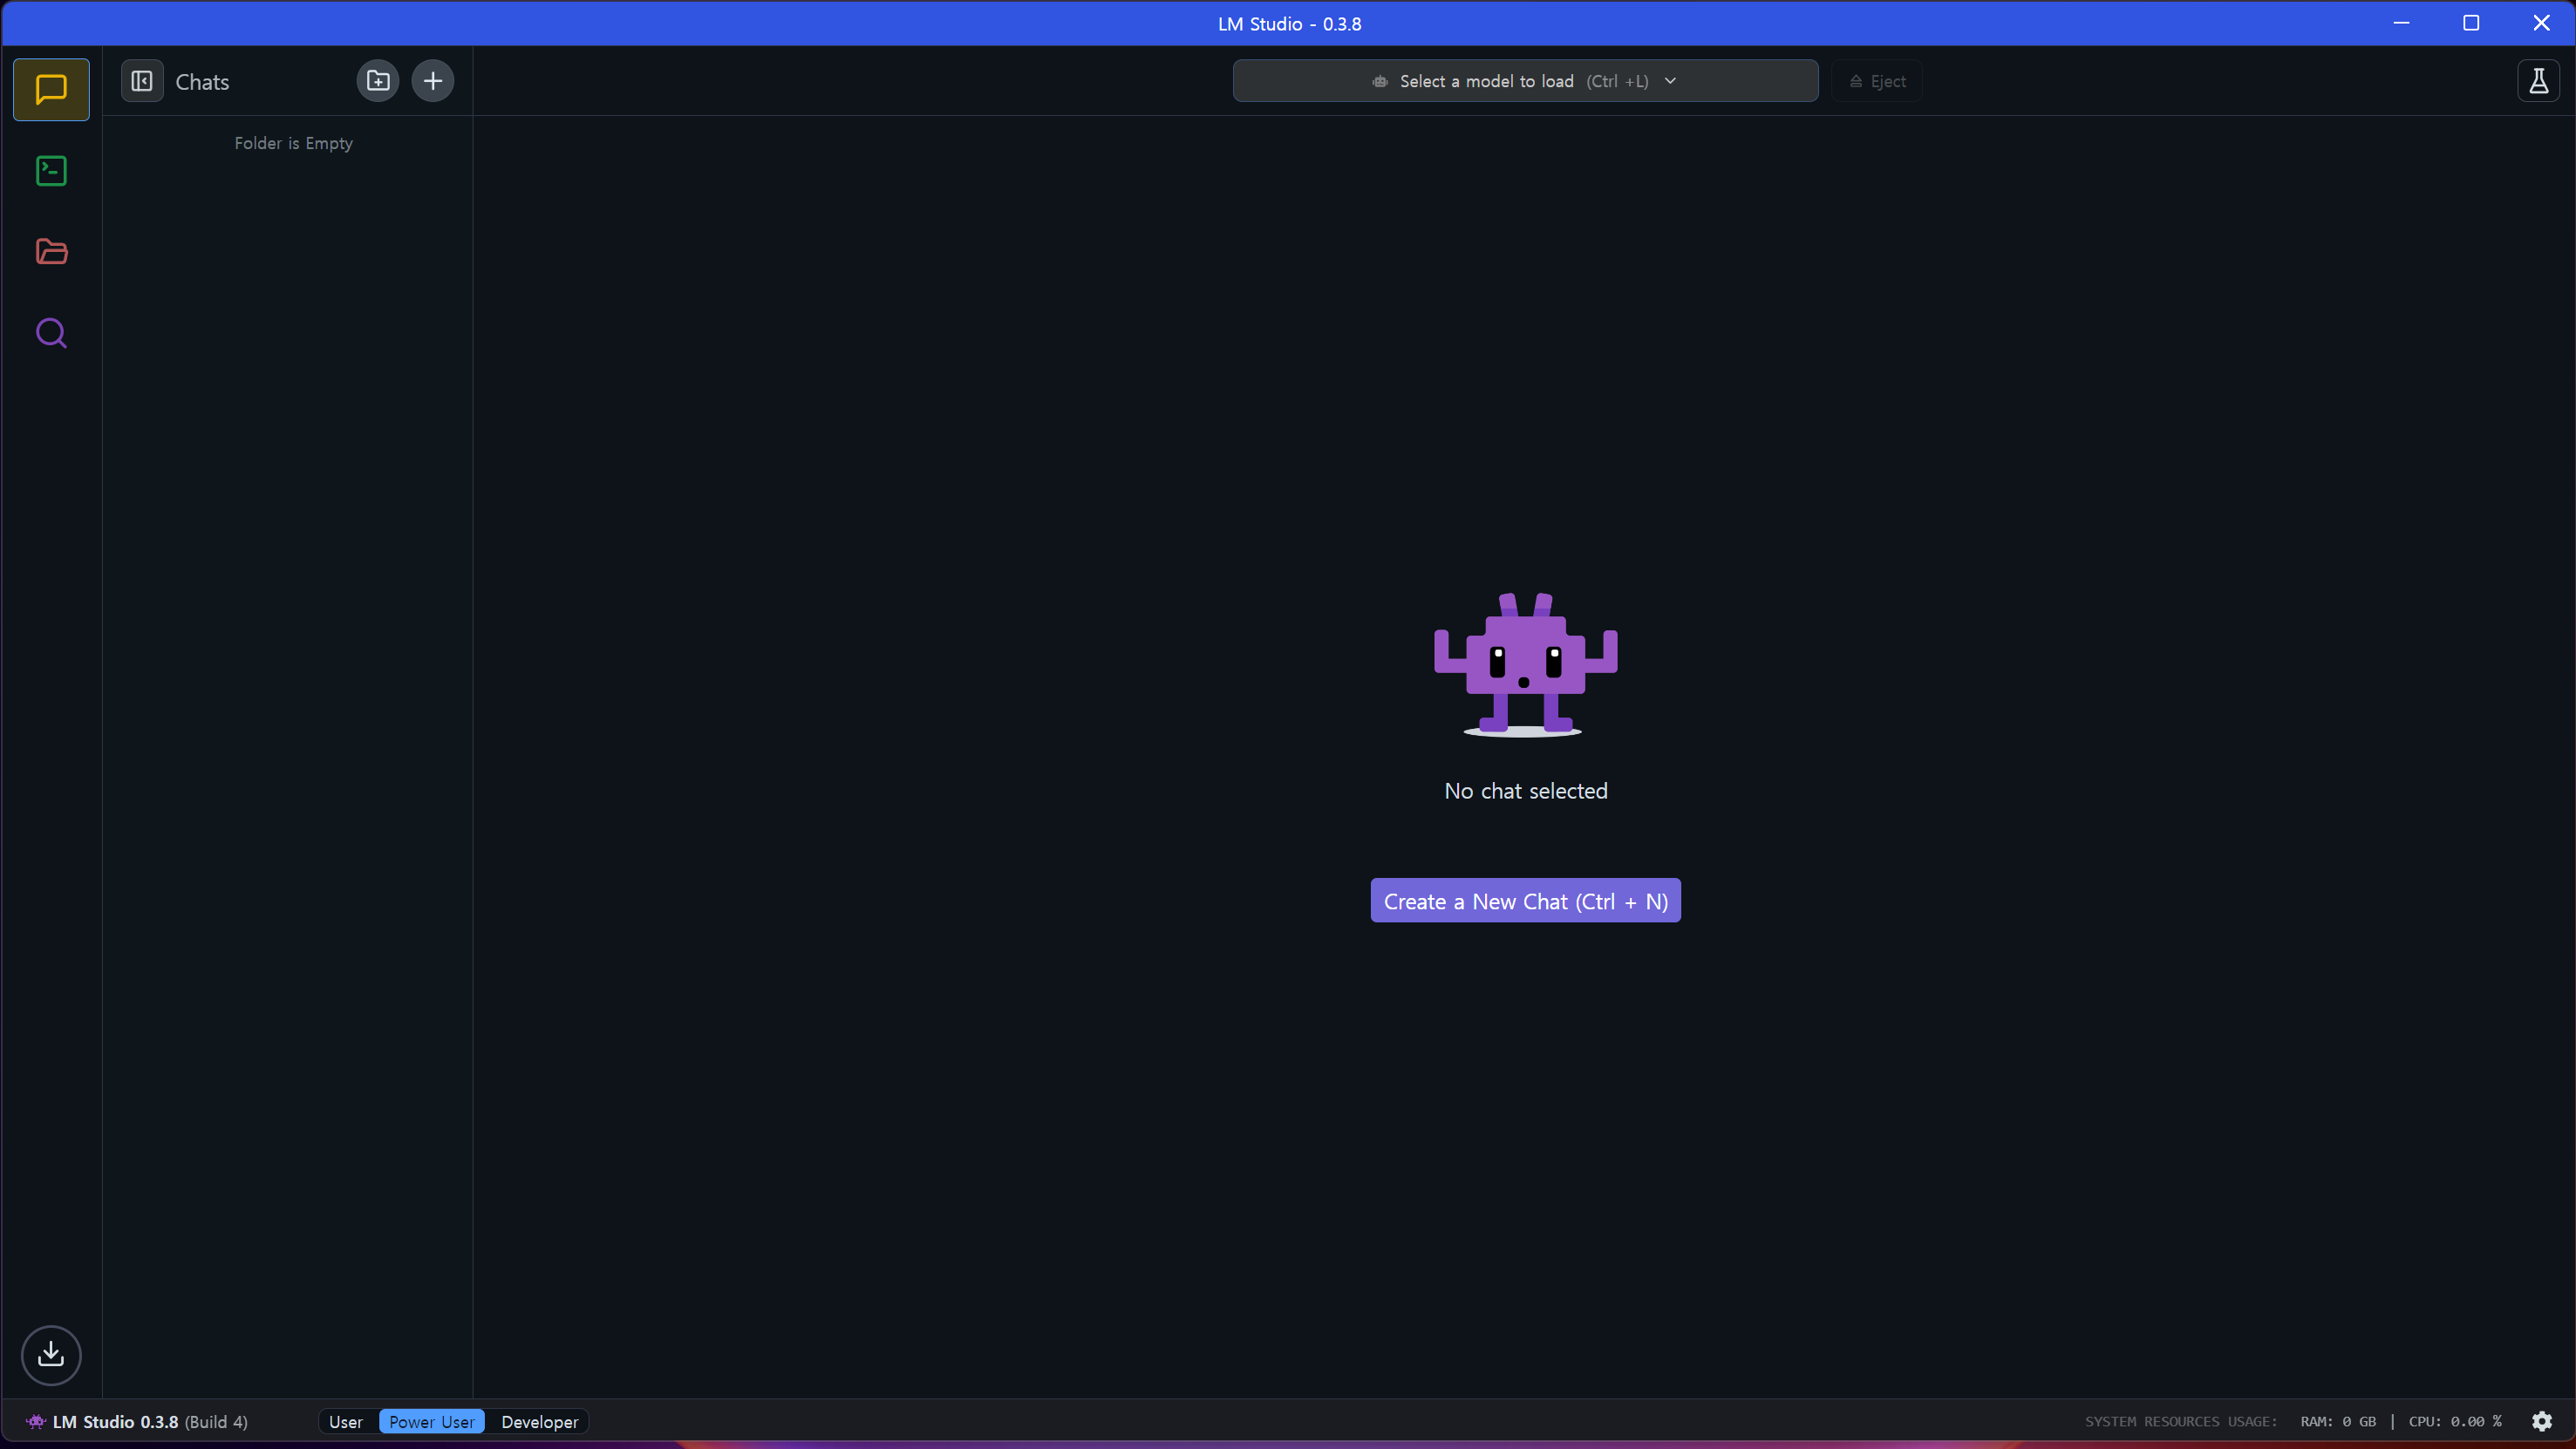Viewport: 2576px width, 1449px height.
Task: Maximize the LM Studio window
Action: 2471,23
